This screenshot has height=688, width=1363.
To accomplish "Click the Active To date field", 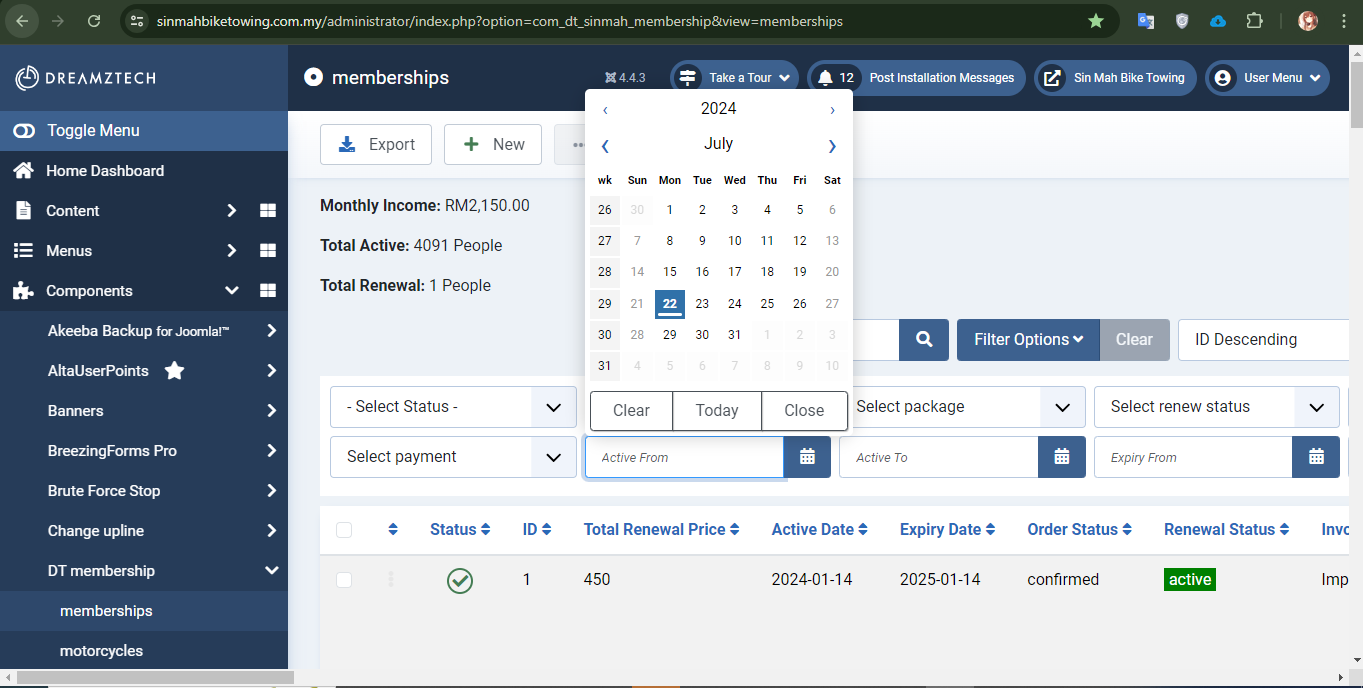I will click(x=939, y=457).
